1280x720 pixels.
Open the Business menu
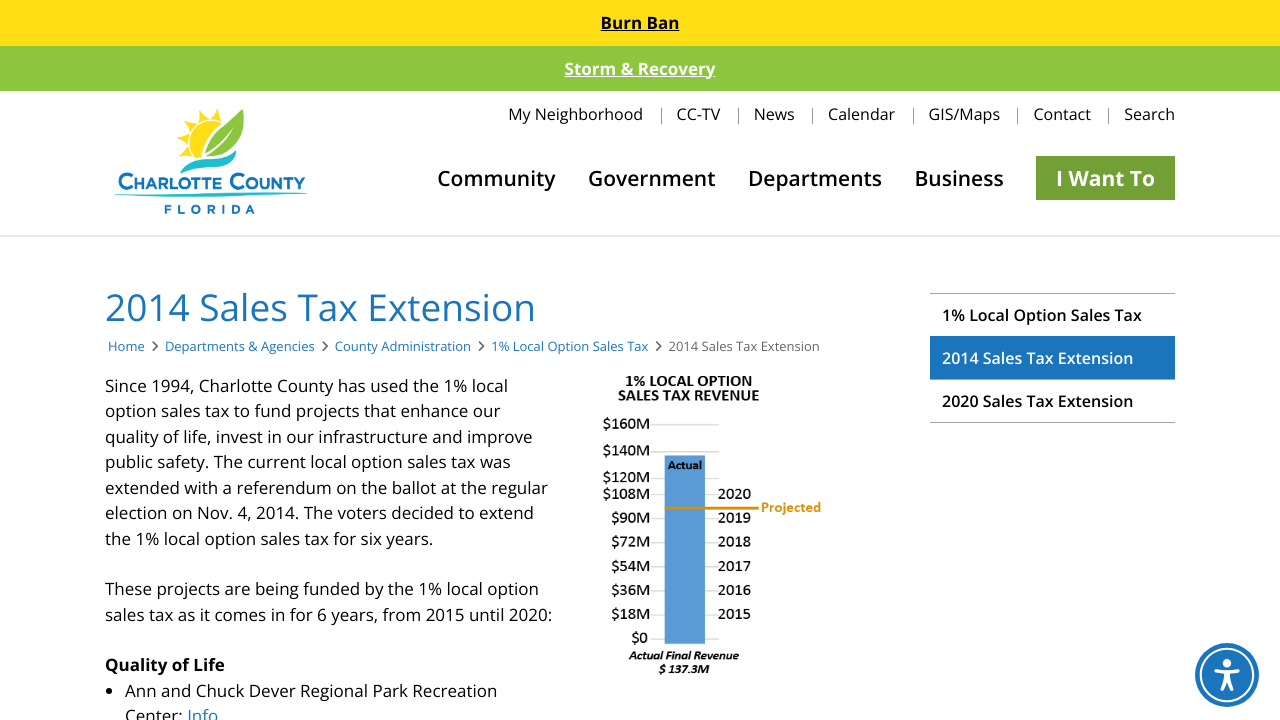click(x=958, y=178)
